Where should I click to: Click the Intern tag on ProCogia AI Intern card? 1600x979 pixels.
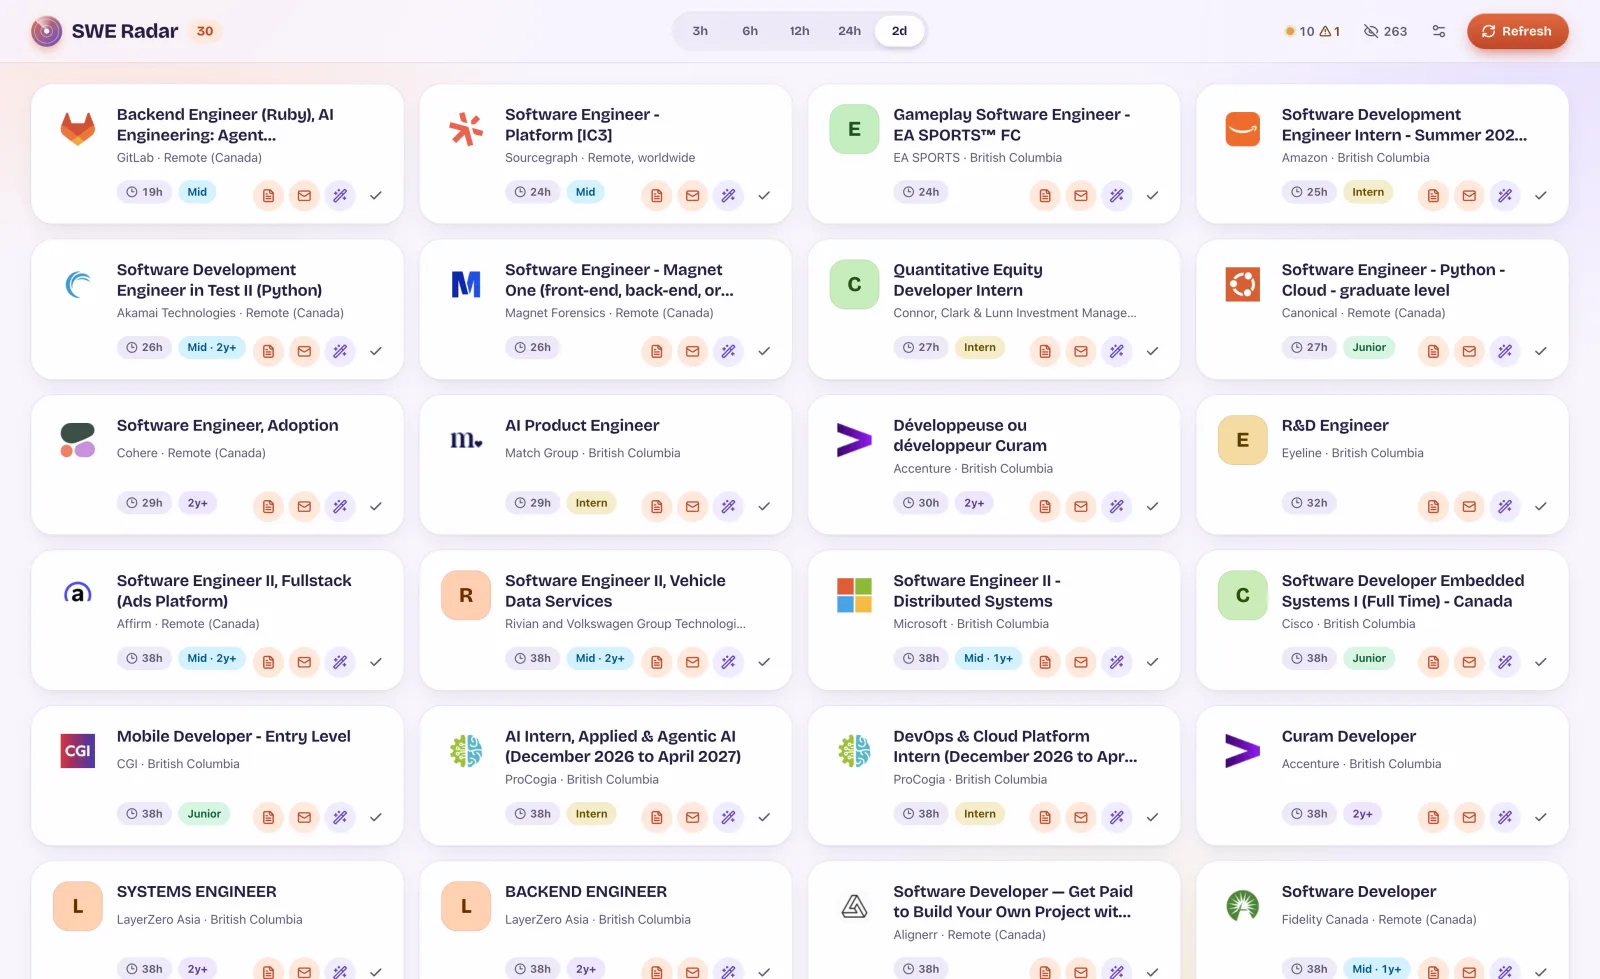click(x=591, y=814)
